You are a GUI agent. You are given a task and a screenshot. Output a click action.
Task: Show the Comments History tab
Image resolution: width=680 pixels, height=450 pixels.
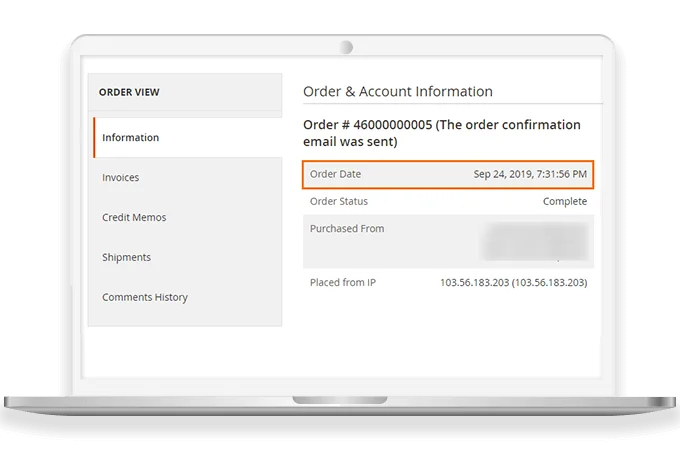pos(145,298)
